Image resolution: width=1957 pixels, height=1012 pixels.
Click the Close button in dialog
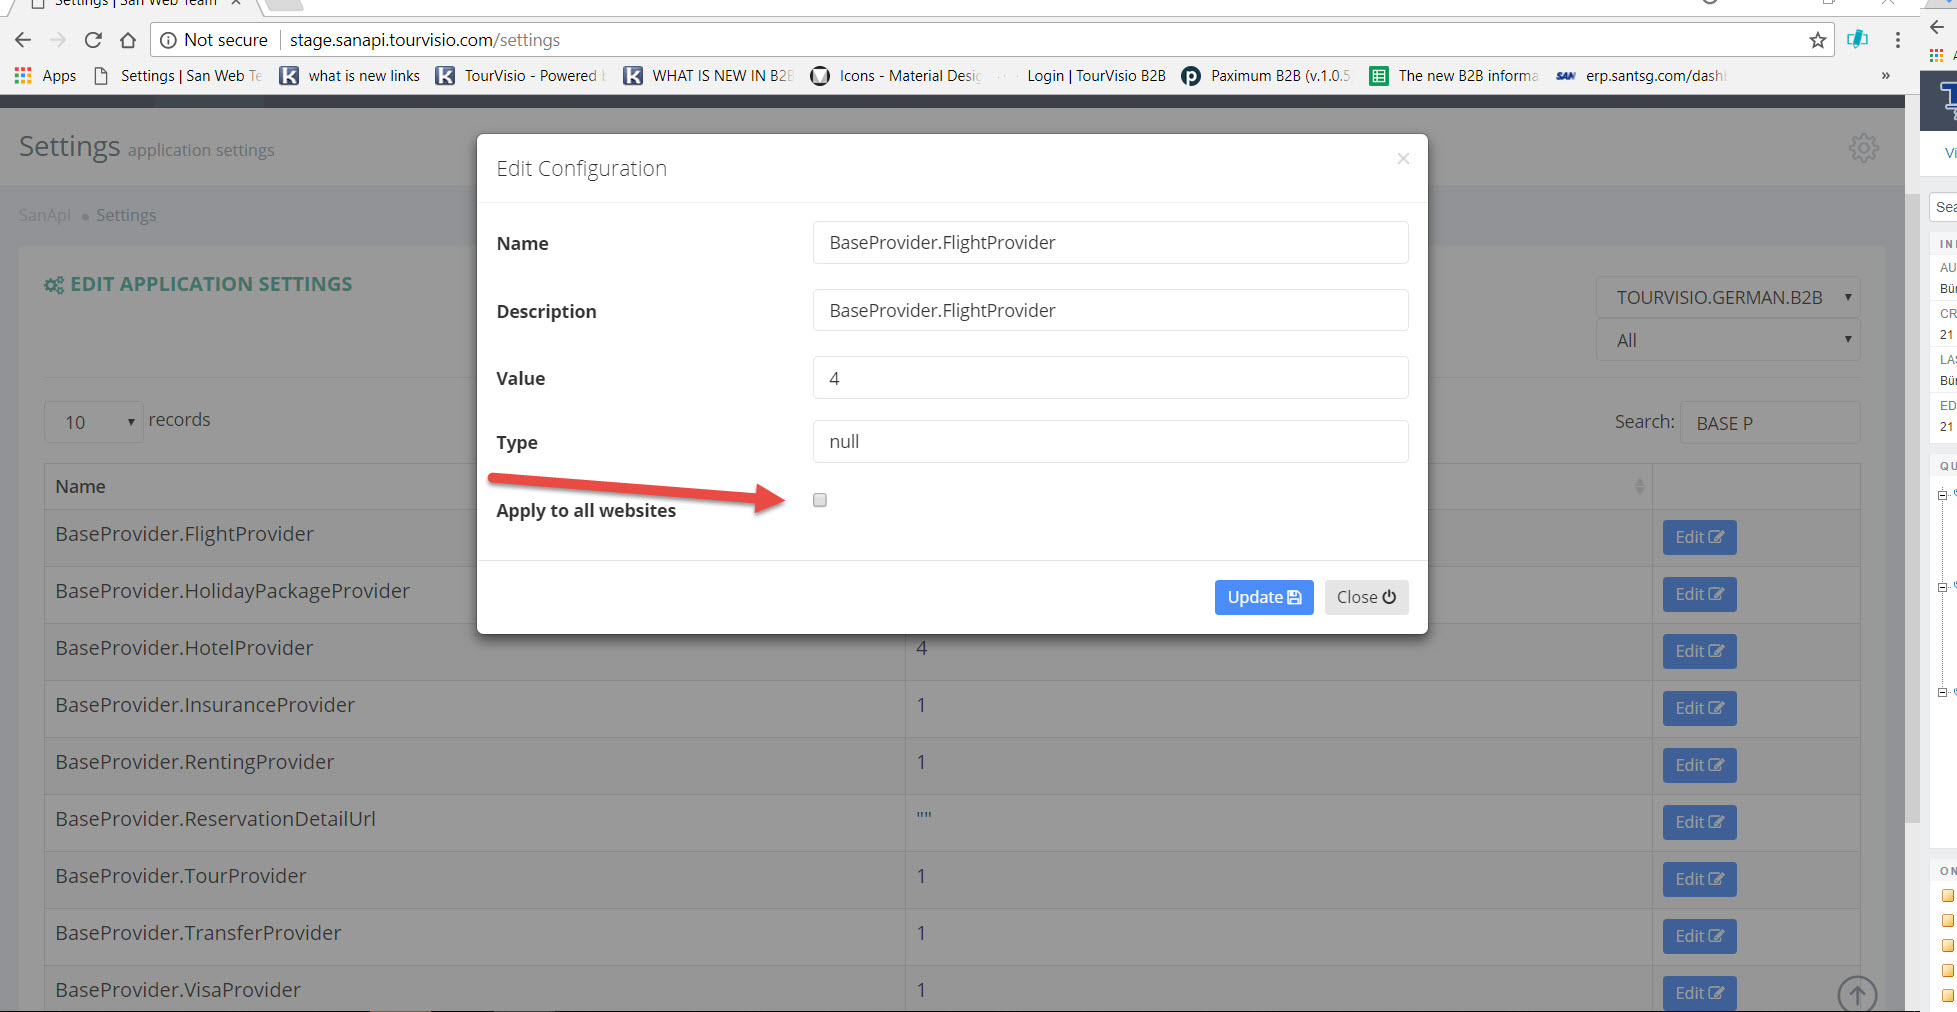point(1366,597)
